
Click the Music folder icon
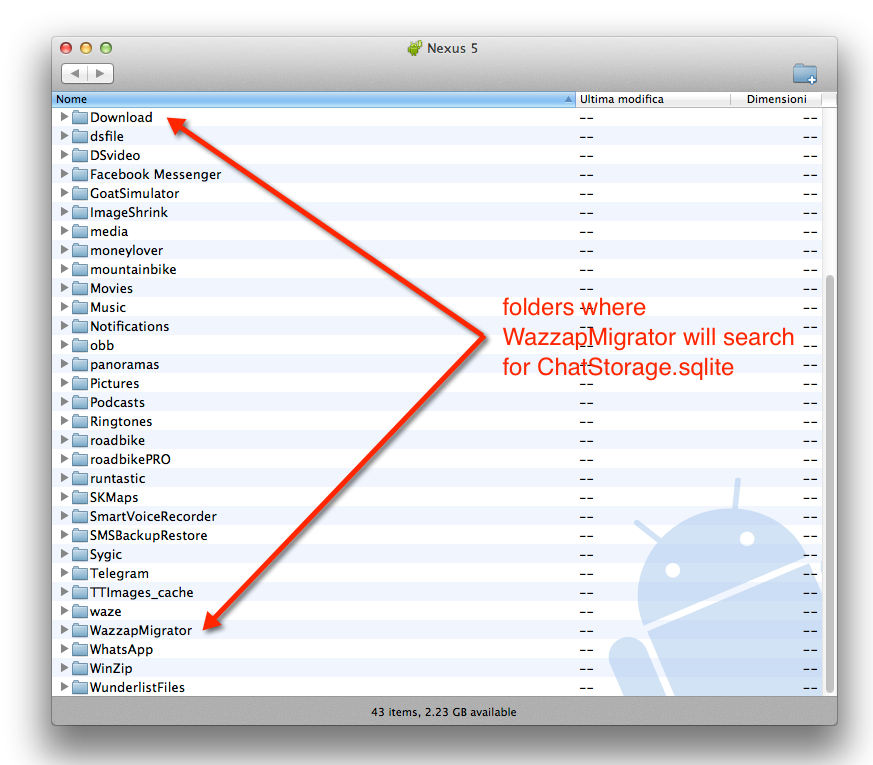(80, 307)
